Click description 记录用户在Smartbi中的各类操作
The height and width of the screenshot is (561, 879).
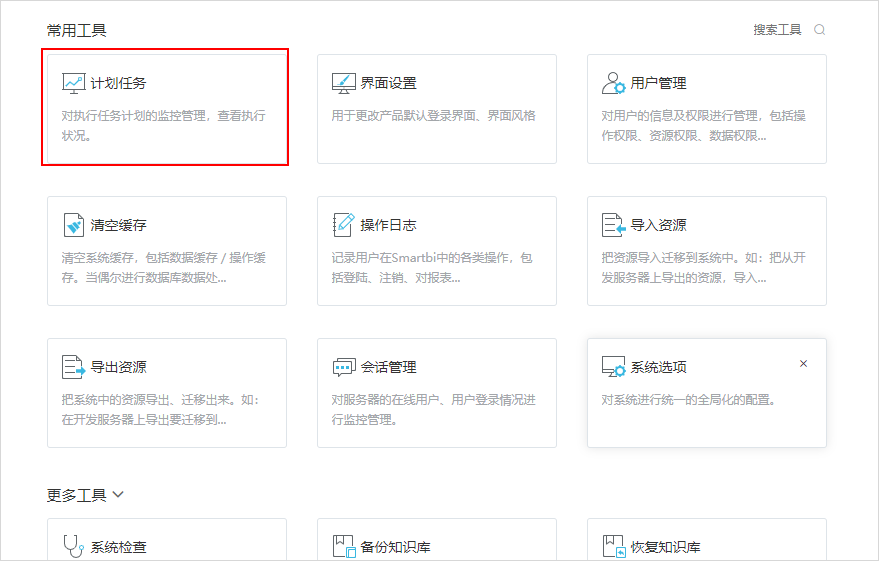[x=432, y=267]
